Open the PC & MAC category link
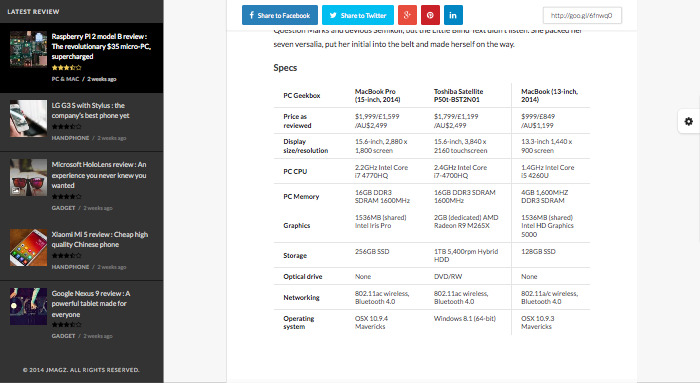 click(65, 79)
